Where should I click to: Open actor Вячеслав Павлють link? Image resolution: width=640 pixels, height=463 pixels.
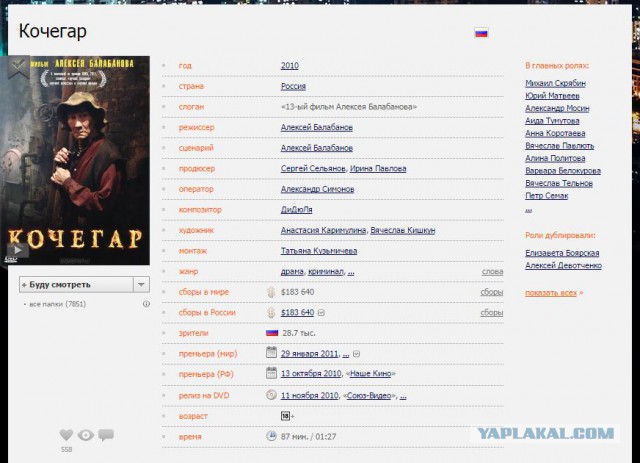pos(560,146)
